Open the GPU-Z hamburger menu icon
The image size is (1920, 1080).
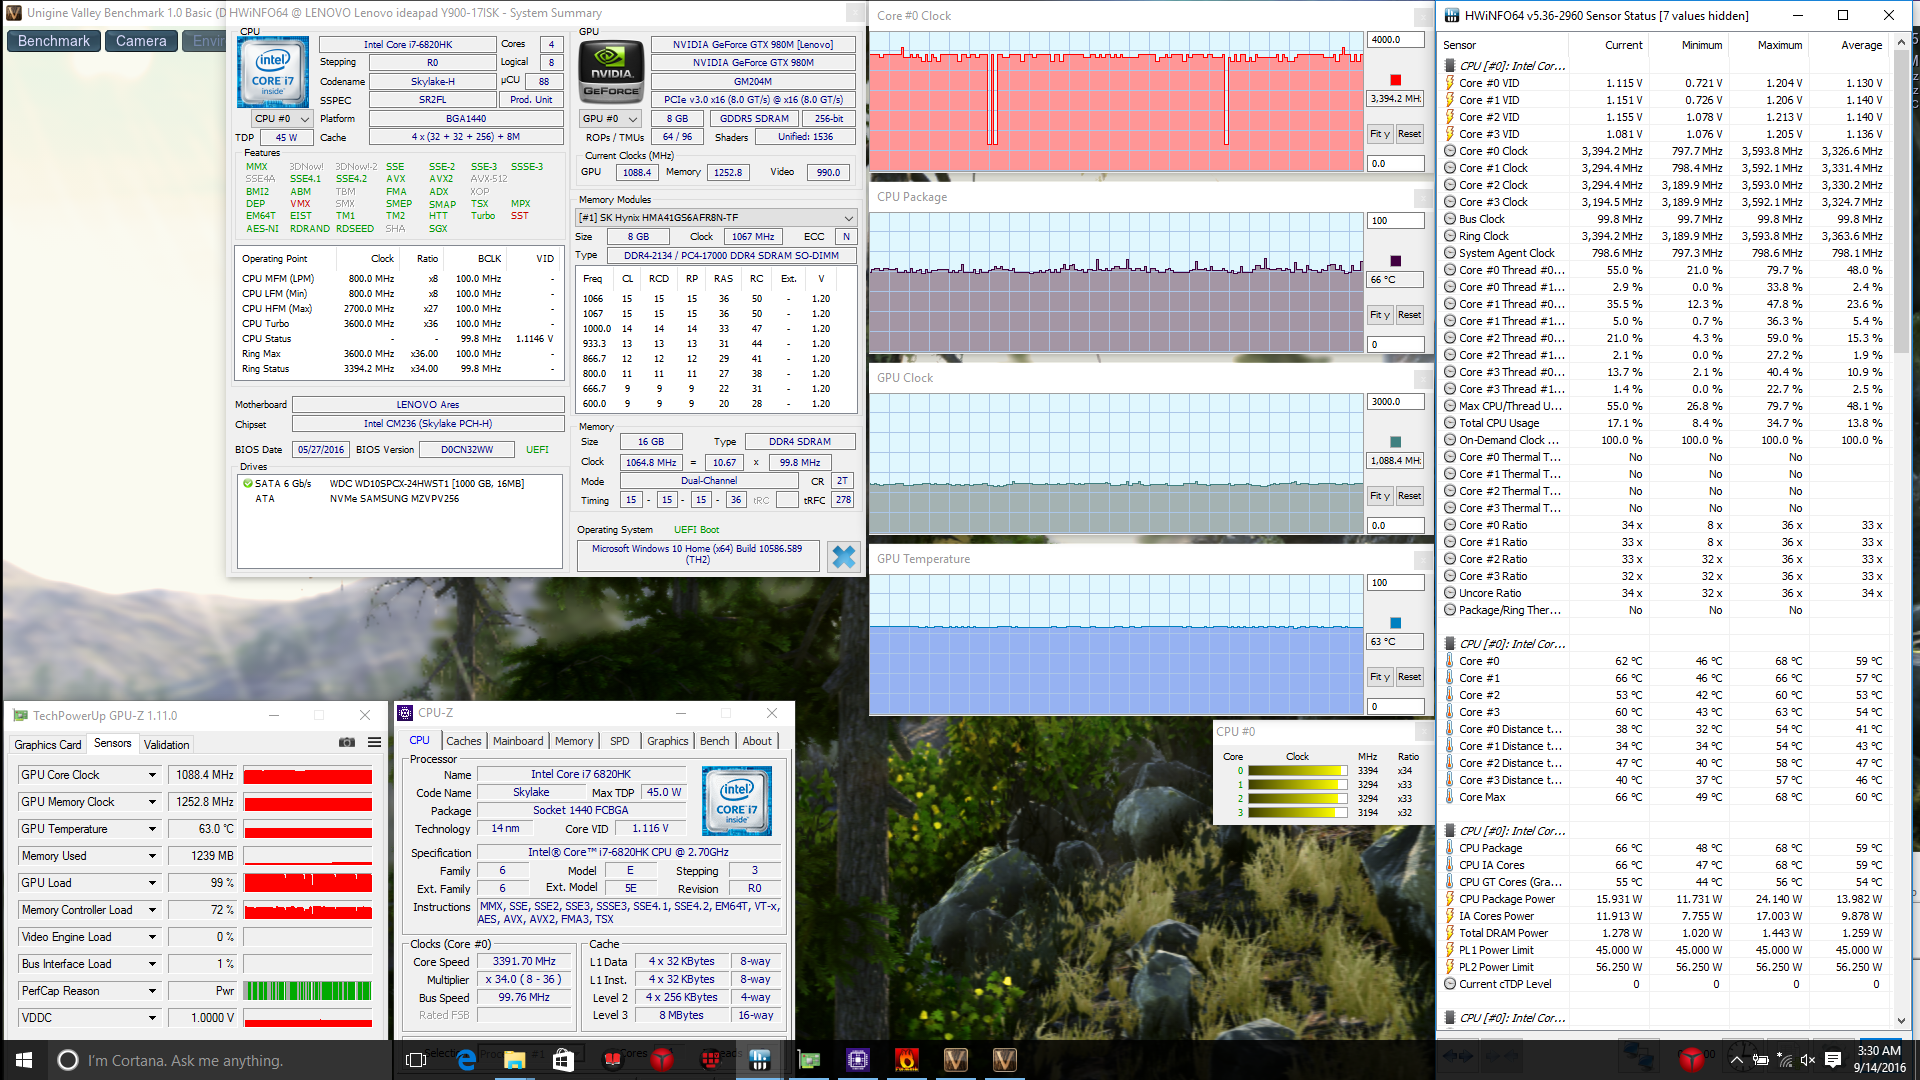tap(374, 743)
